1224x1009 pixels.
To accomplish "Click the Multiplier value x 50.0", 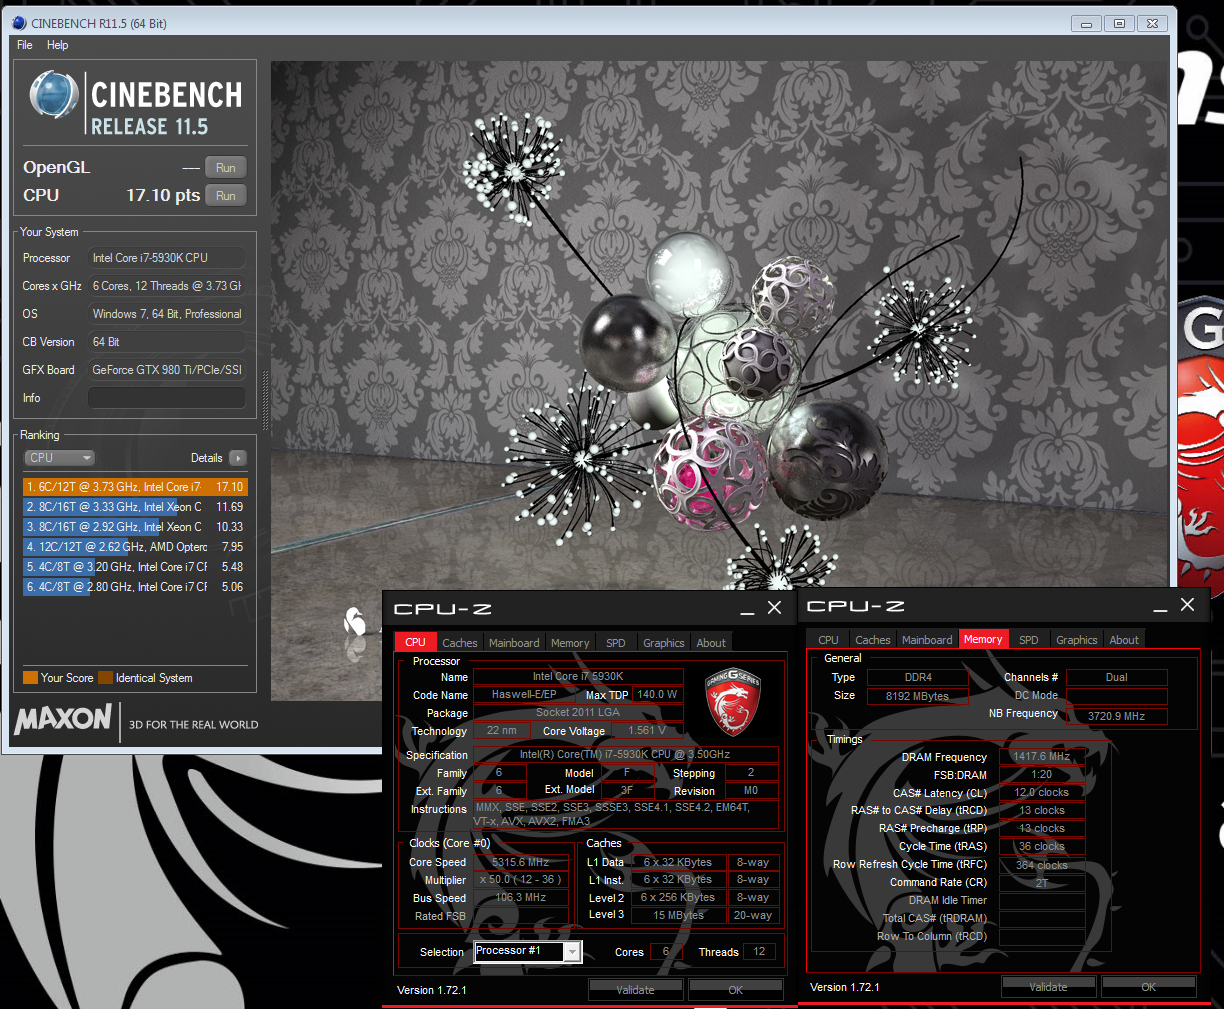I will point(521,880).
